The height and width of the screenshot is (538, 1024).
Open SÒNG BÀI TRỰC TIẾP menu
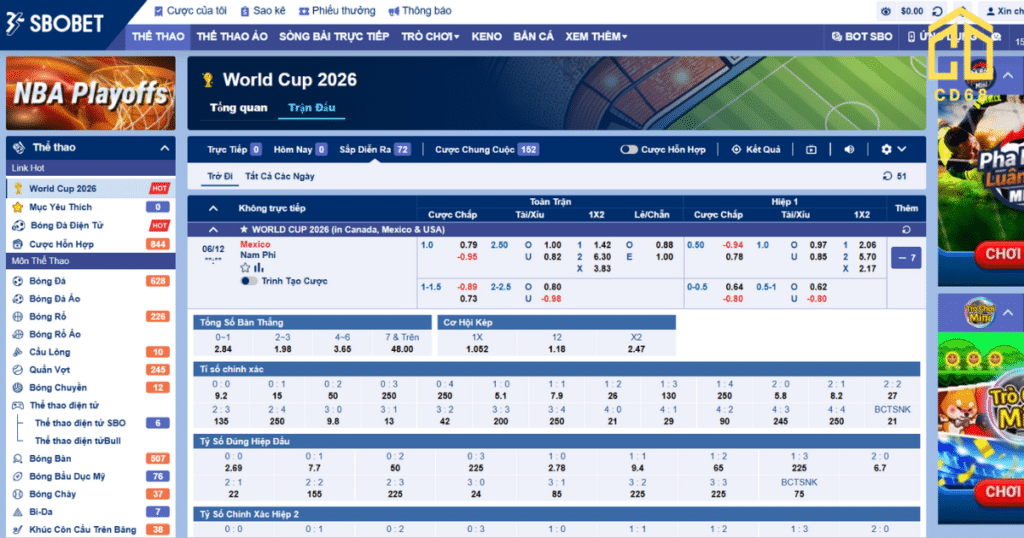(x=334, y=37)
